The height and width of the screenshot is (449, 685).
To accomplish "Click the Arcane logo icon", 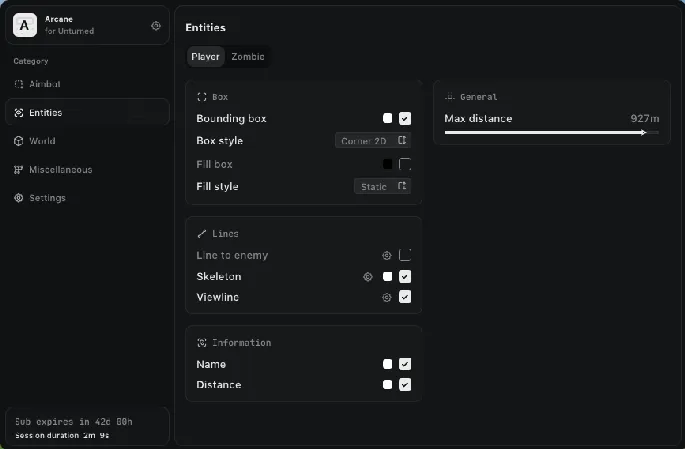I will (x=25, y=25).
